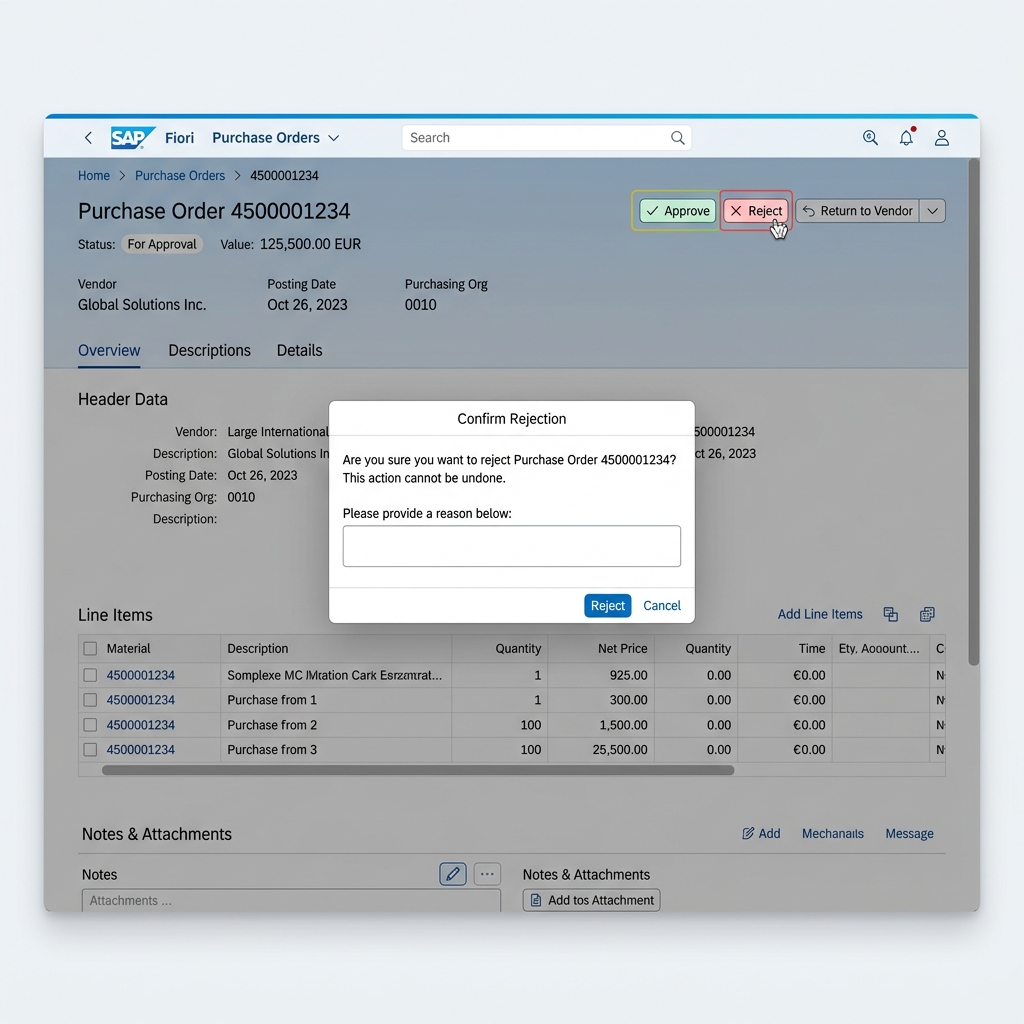Screen dimensions: 1024x1024
Task: Click the horizontal scrollbar under Line Items table
Action: [x=418, y=770]
